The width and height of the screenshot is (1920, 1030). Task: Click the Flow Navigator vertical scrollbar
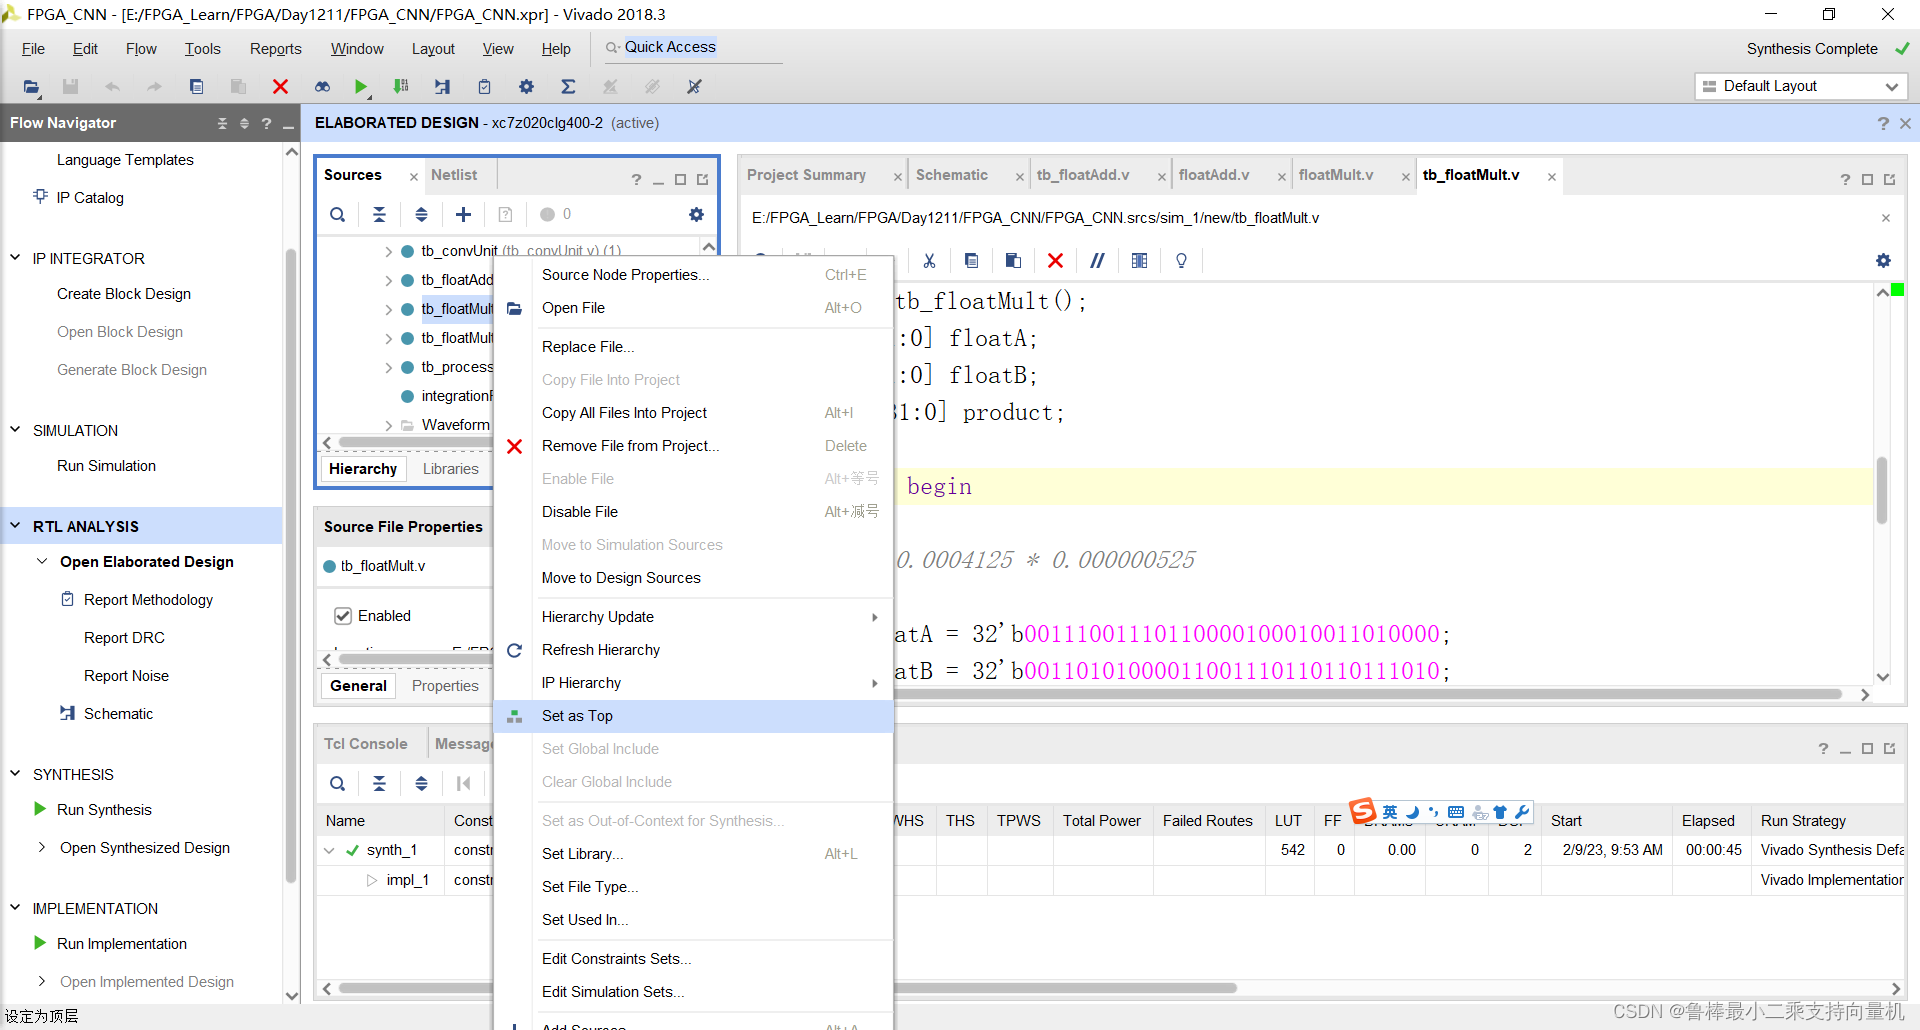[291, 565]
